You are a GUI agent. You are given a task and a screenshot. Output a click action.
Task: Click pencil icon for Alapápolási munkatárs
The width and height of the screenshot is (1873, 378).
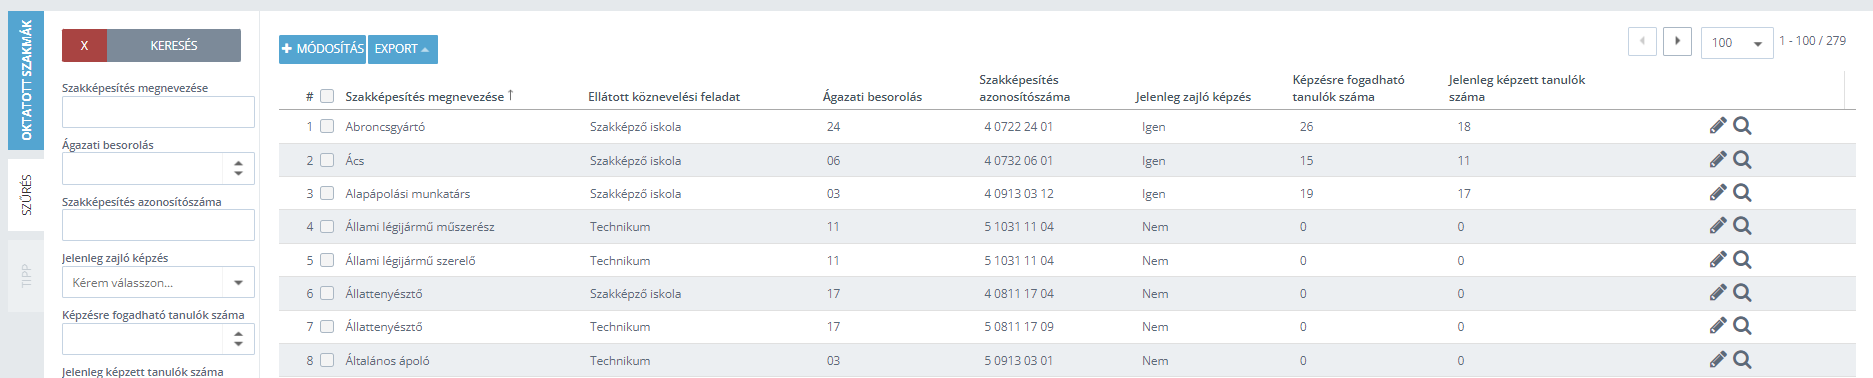[1718, 193]
